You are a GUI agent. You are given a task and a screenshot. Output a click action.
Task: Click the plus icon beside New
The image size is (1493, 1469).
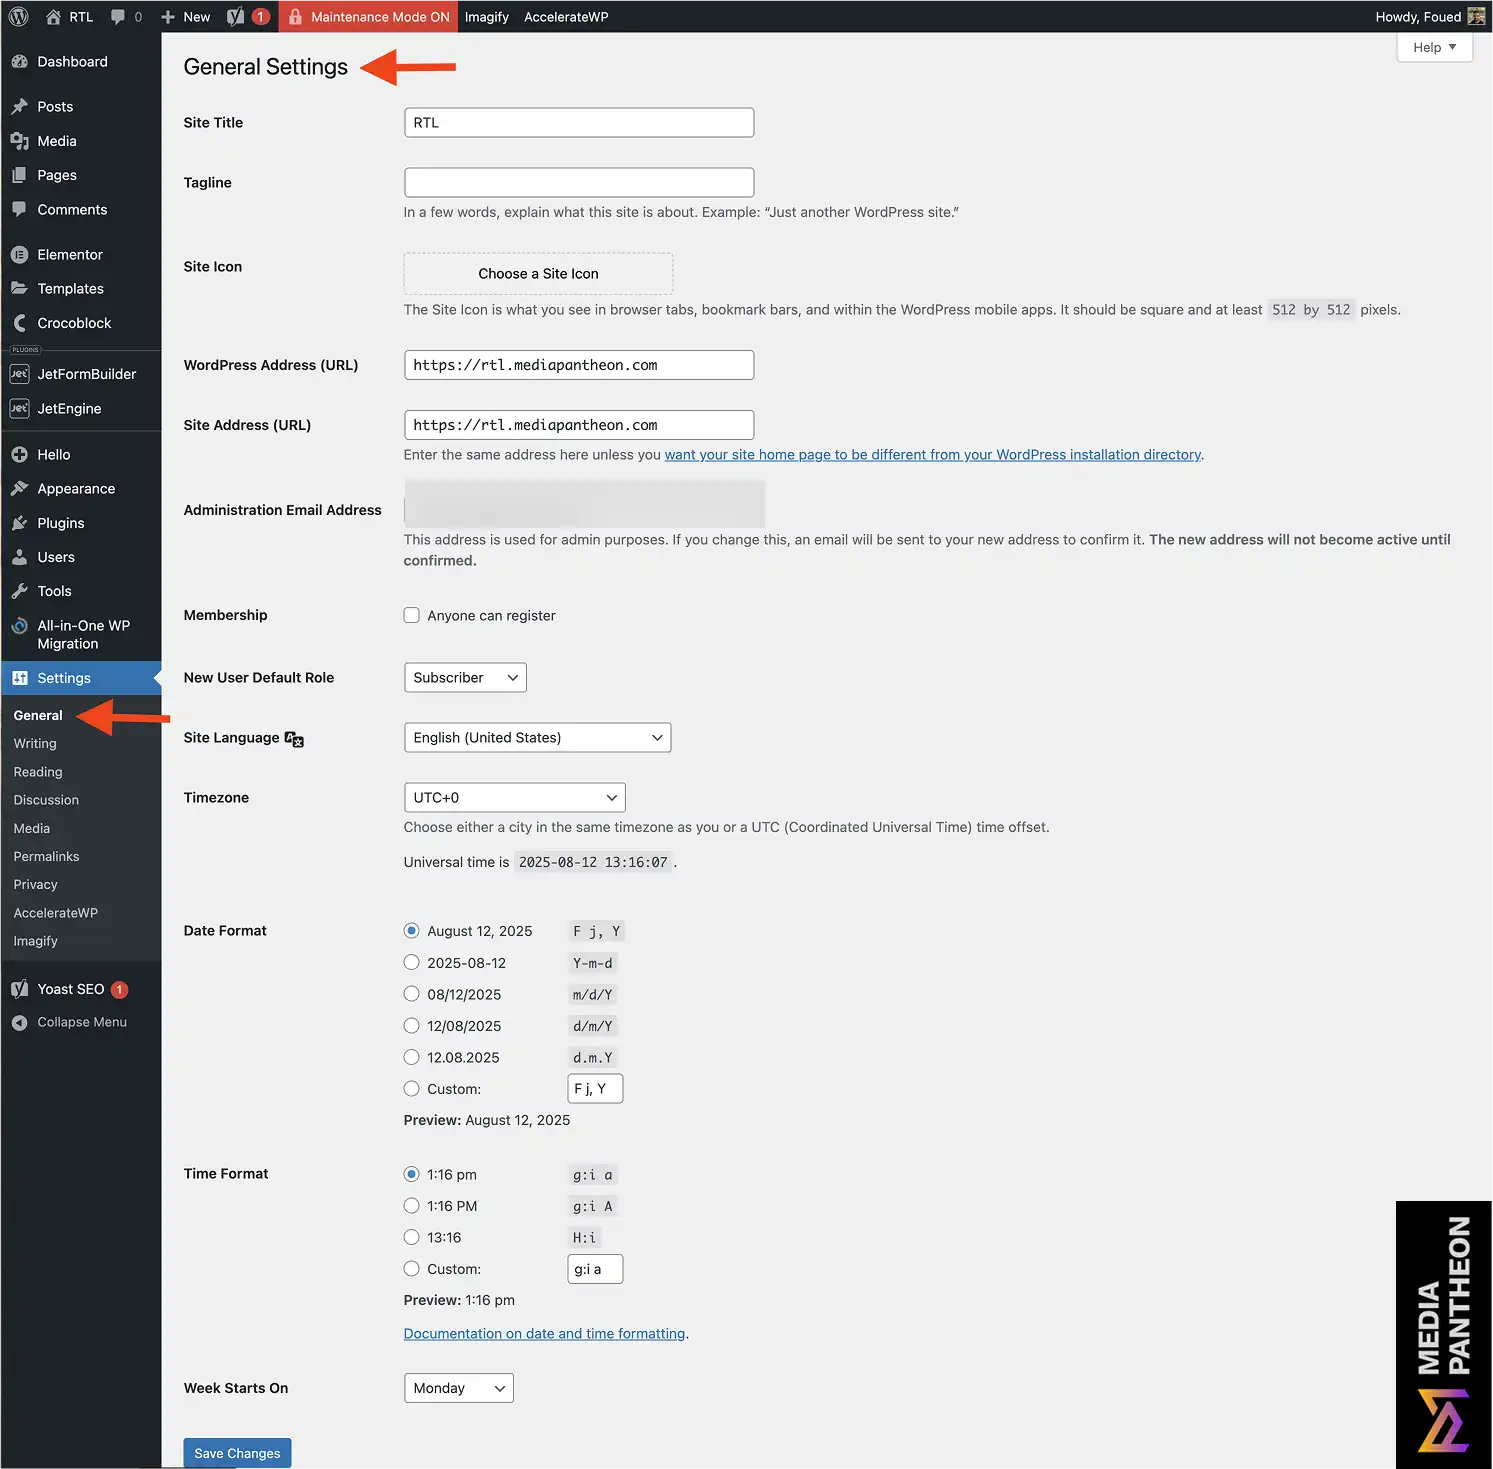(x=168, y=17)
